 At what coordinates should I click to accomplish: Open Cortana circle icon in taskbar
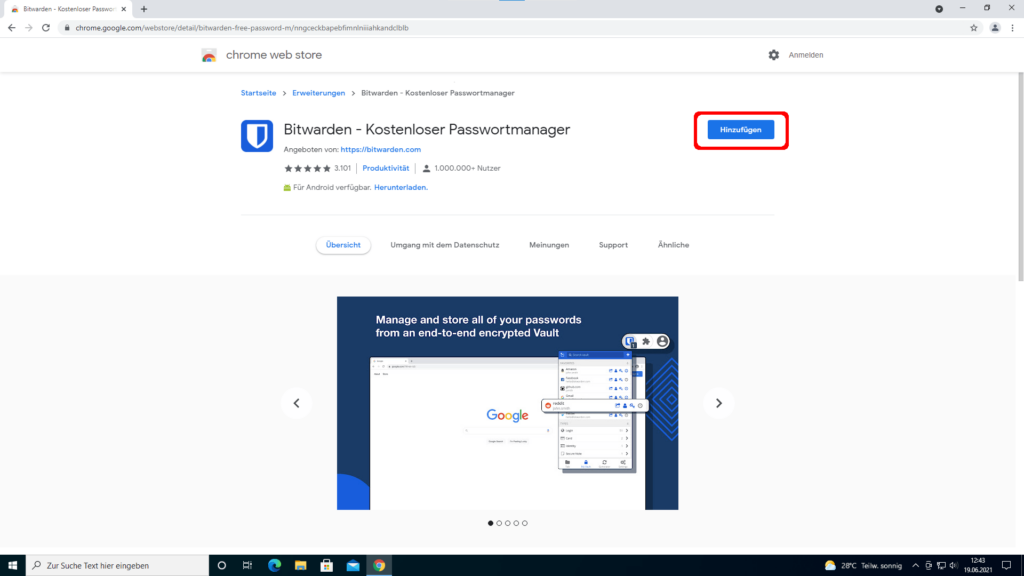(x=221, y=566)
